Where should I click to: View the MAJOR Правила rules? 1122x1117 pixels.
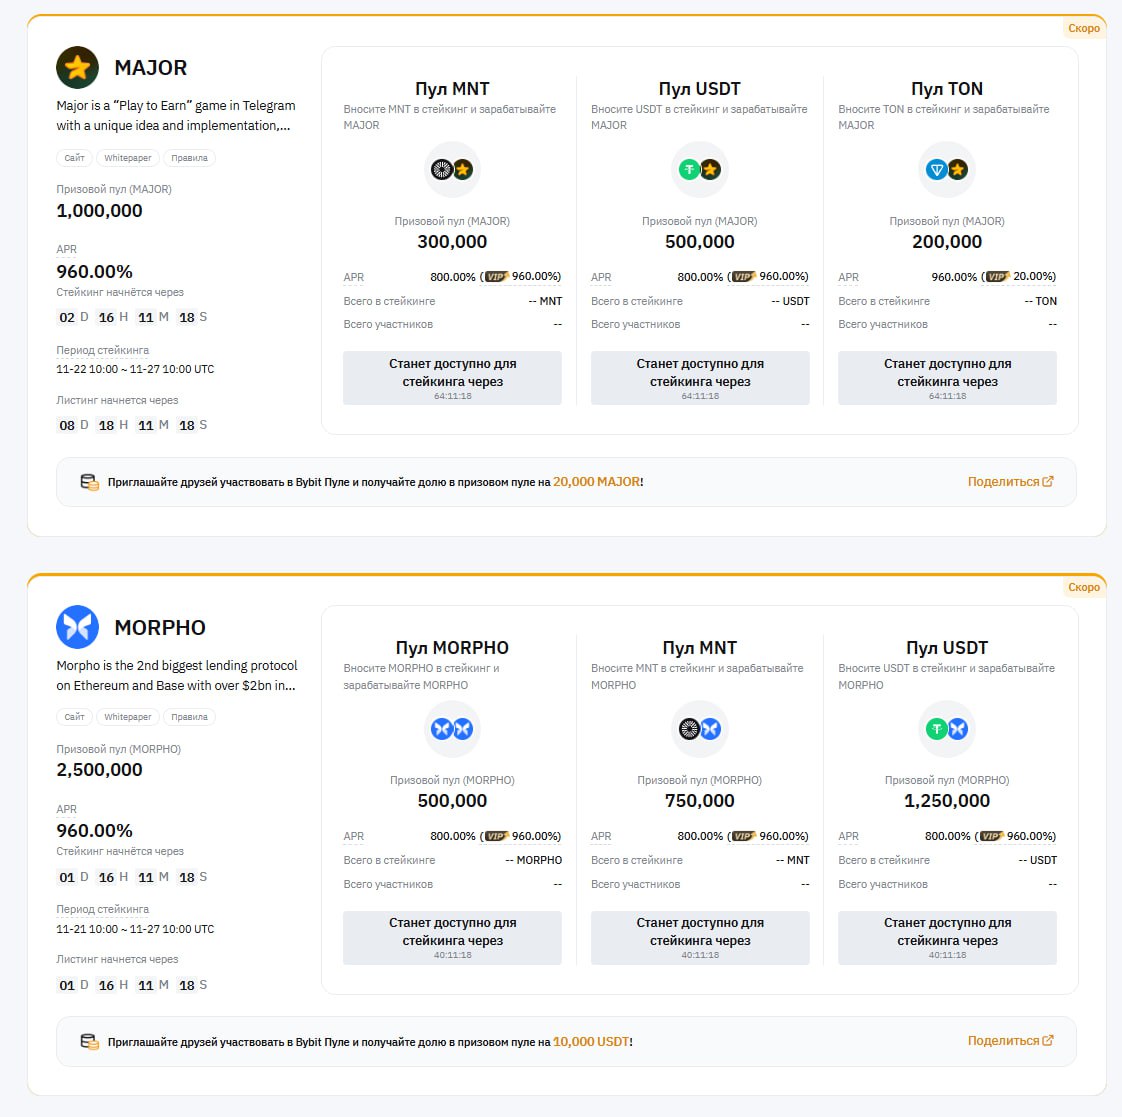[x=190, y=157]
